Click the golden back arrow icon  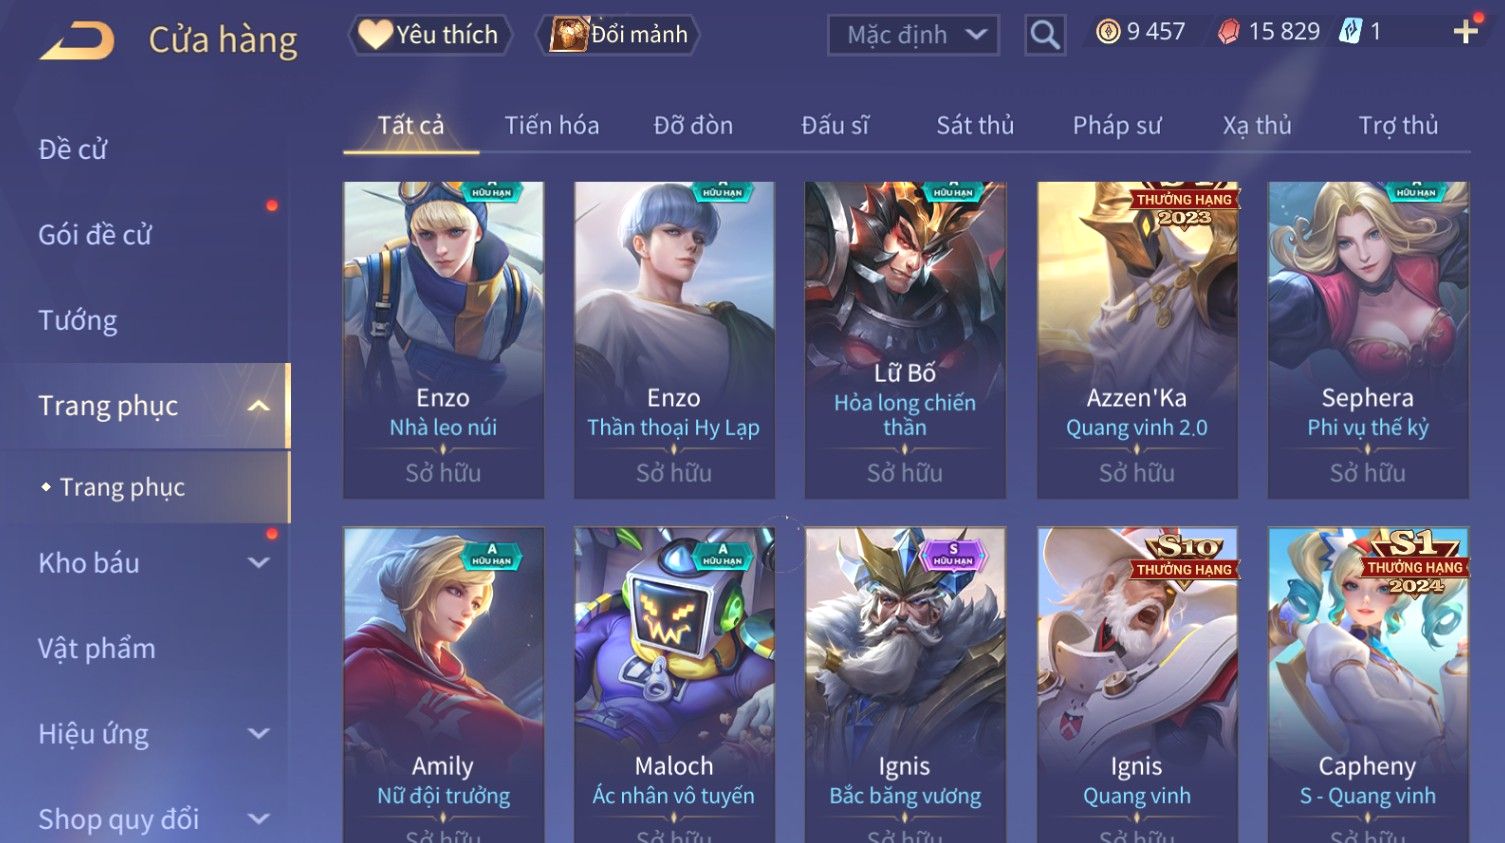click(x=77, y=41)
